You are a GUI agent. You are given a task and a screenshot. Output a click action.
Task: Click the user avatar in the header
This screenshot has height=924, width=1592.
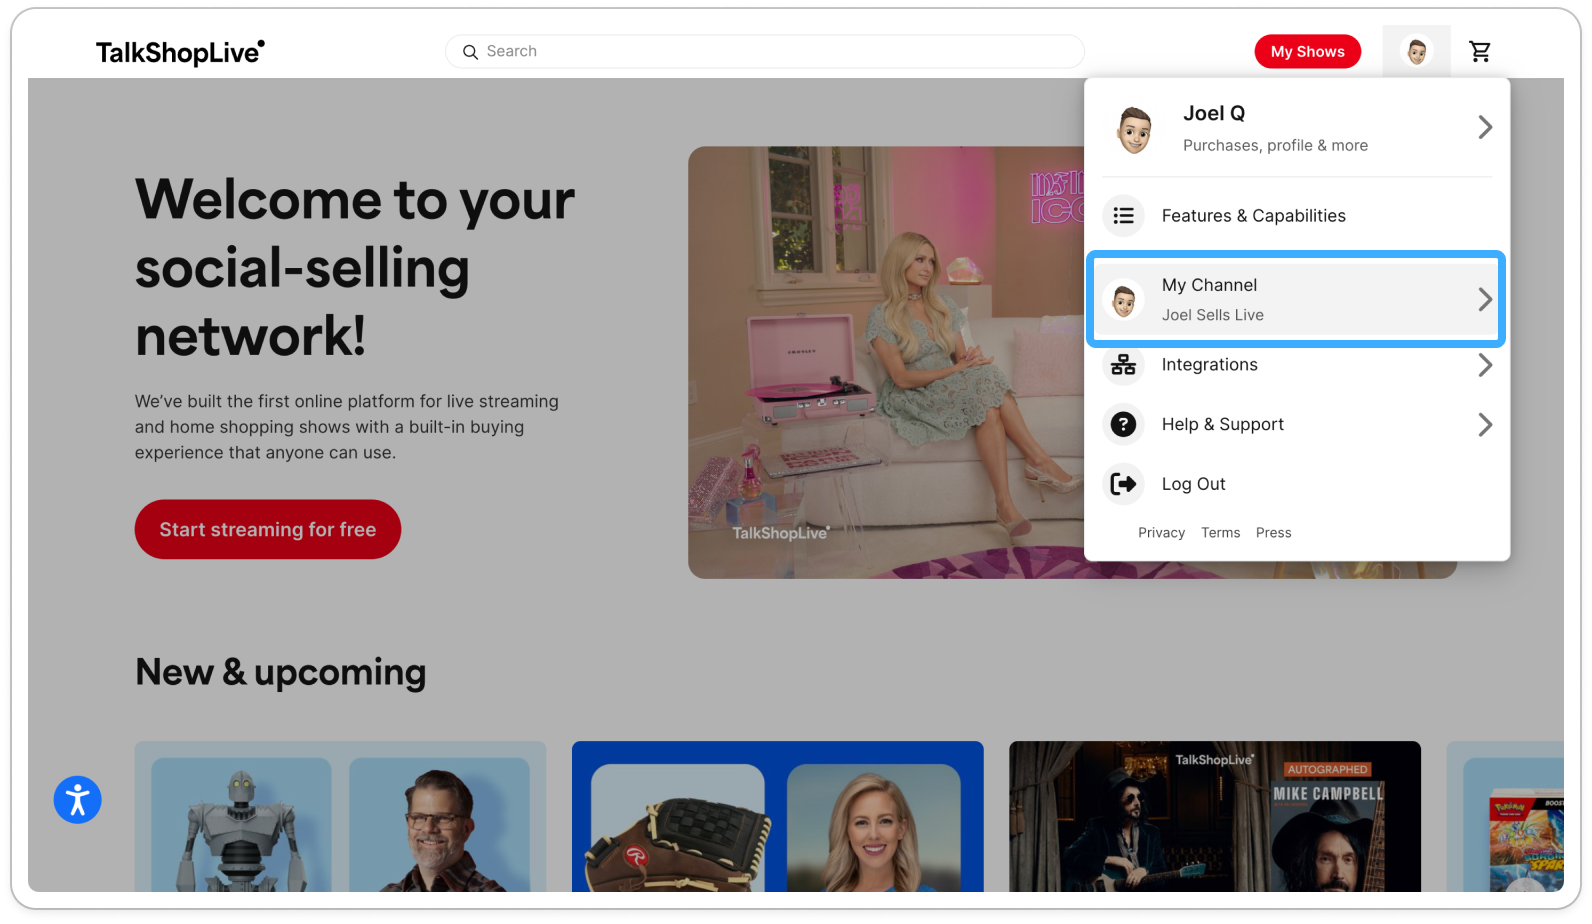click(1416, 51)
